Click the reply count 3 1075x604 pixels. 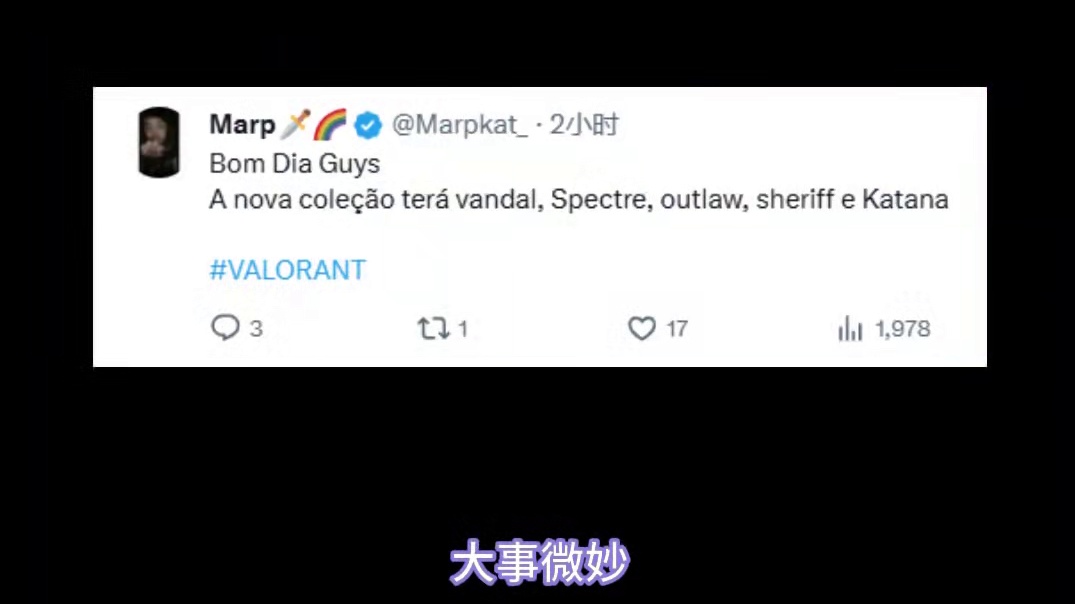click(256, 329)
